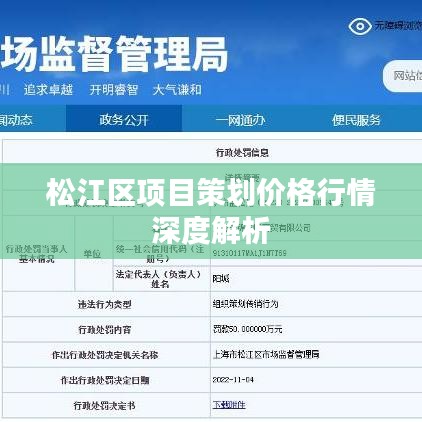Screen dimensions: 422x422
Task: Select the legal representative name 阳娓
Action: click(x=221, y=278)
